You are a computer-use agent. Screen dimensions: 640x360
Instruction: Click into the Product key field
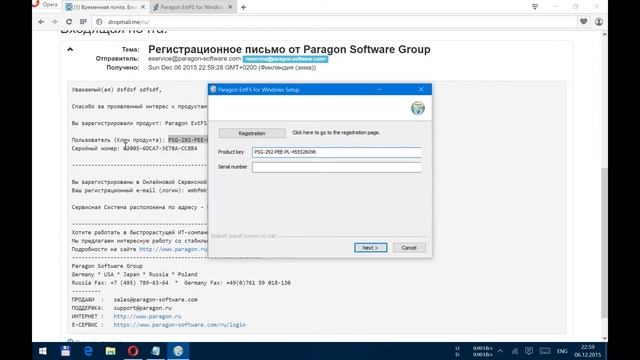pyautogui.click(x=337, y=152)
